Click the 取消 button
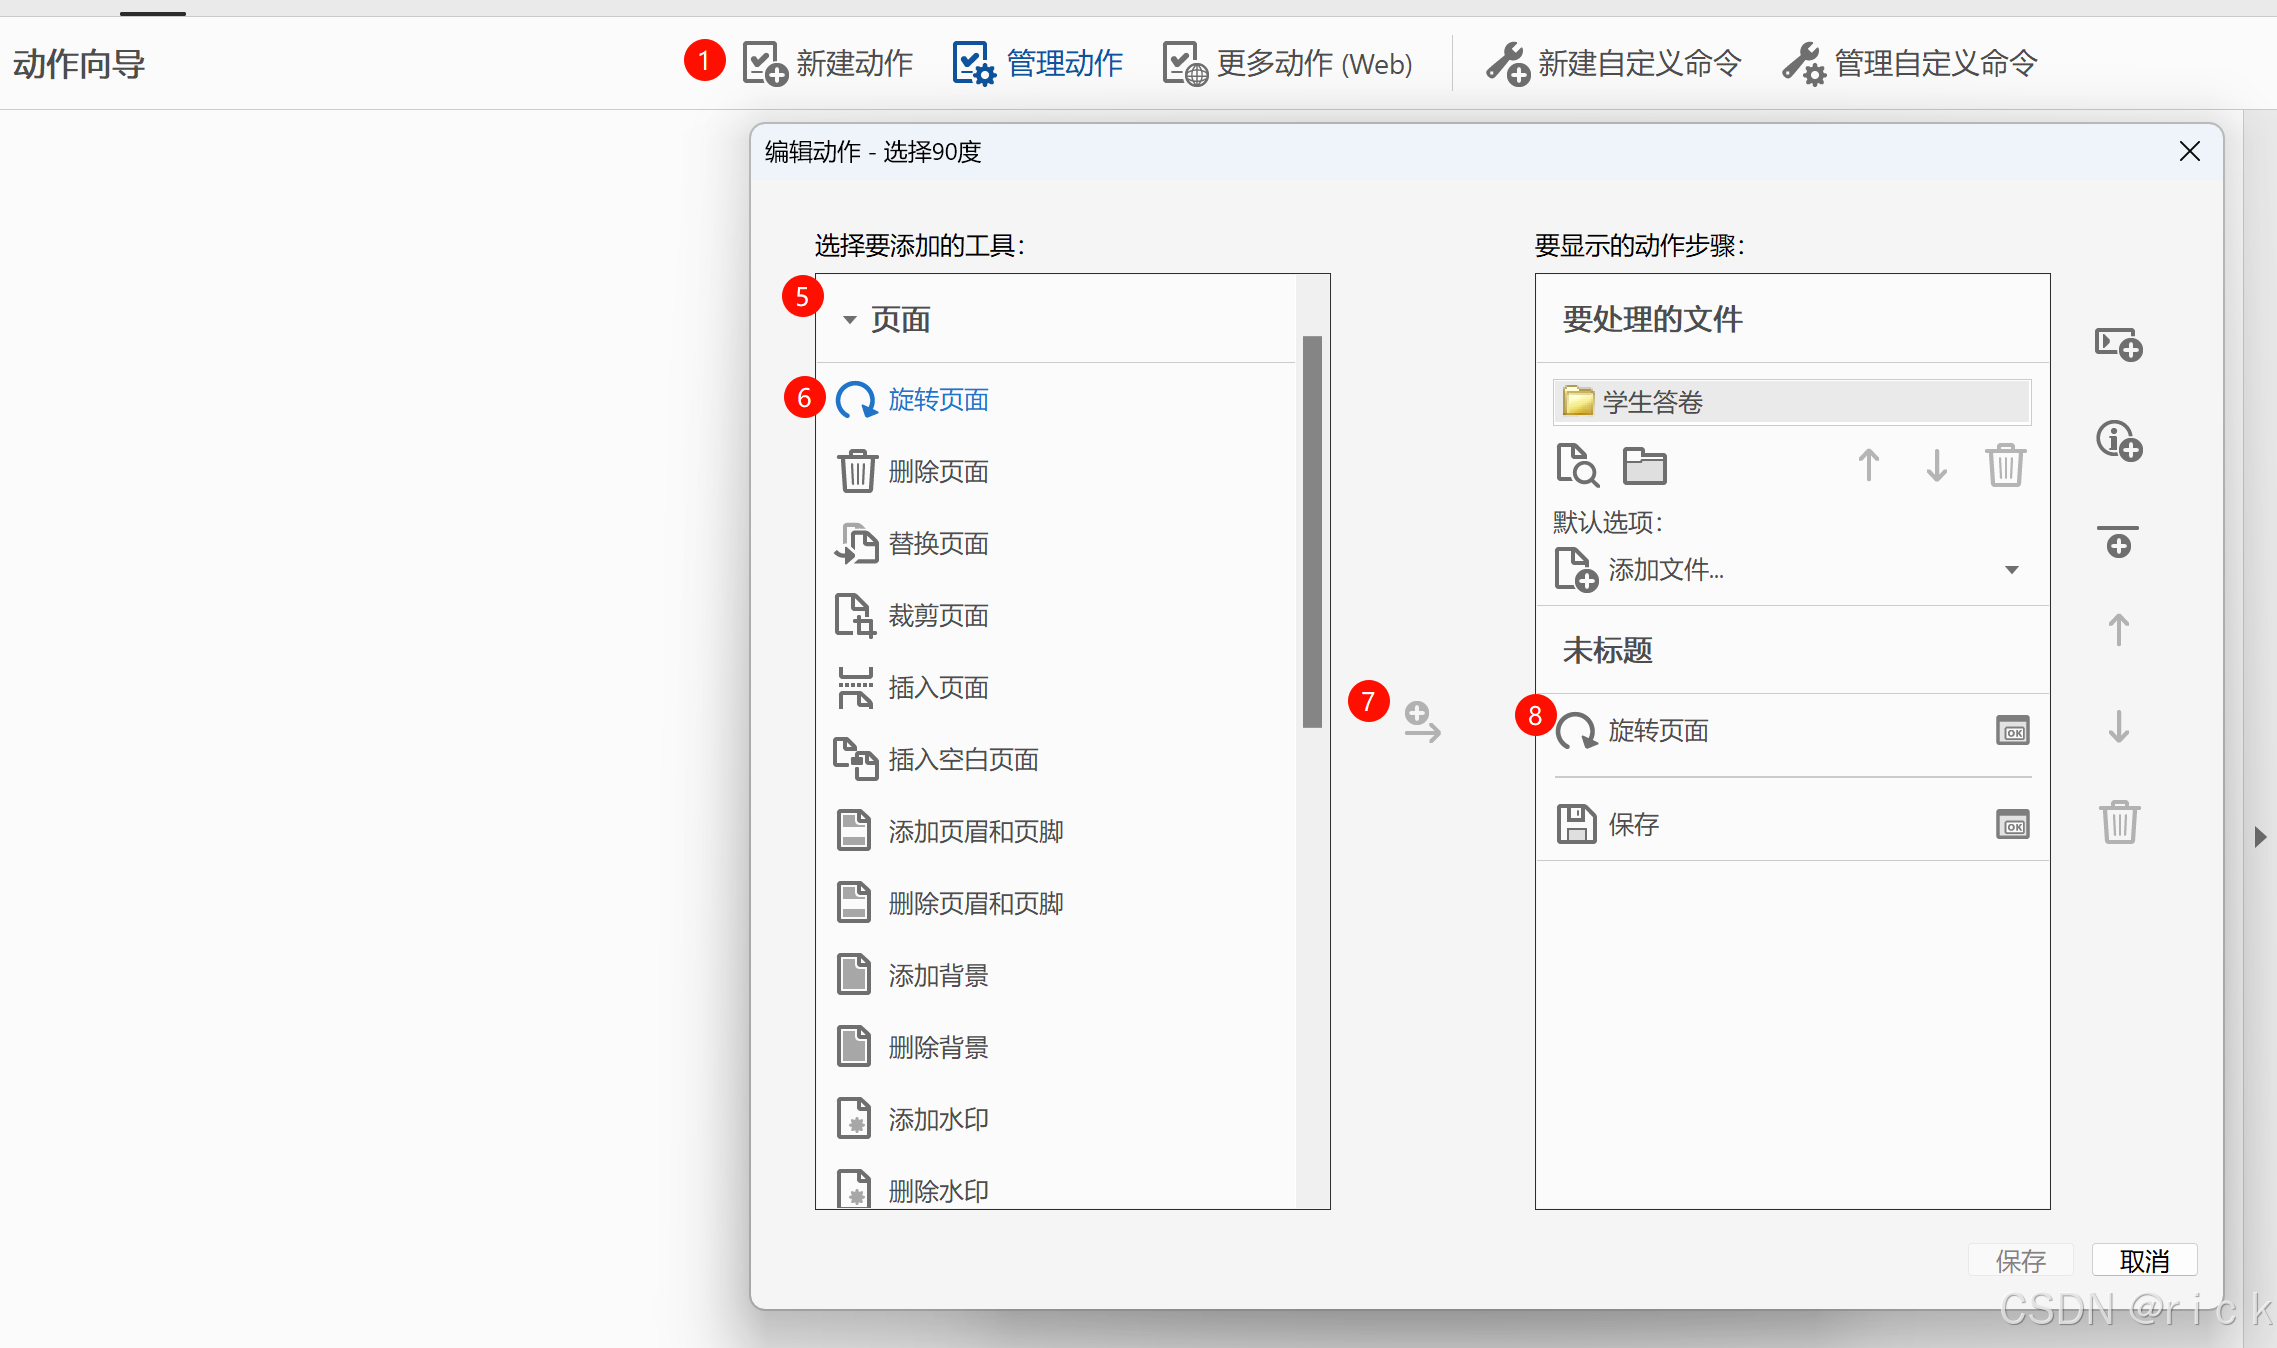2277x1348 pixels. tap(2144, 1261)
